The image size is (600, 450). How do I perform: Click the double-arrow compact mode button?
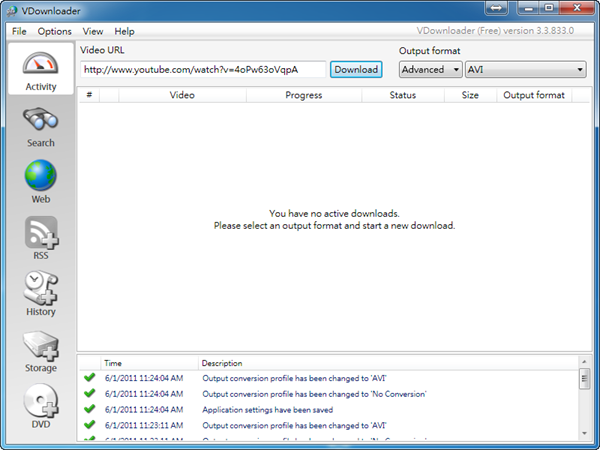point(496,8)
